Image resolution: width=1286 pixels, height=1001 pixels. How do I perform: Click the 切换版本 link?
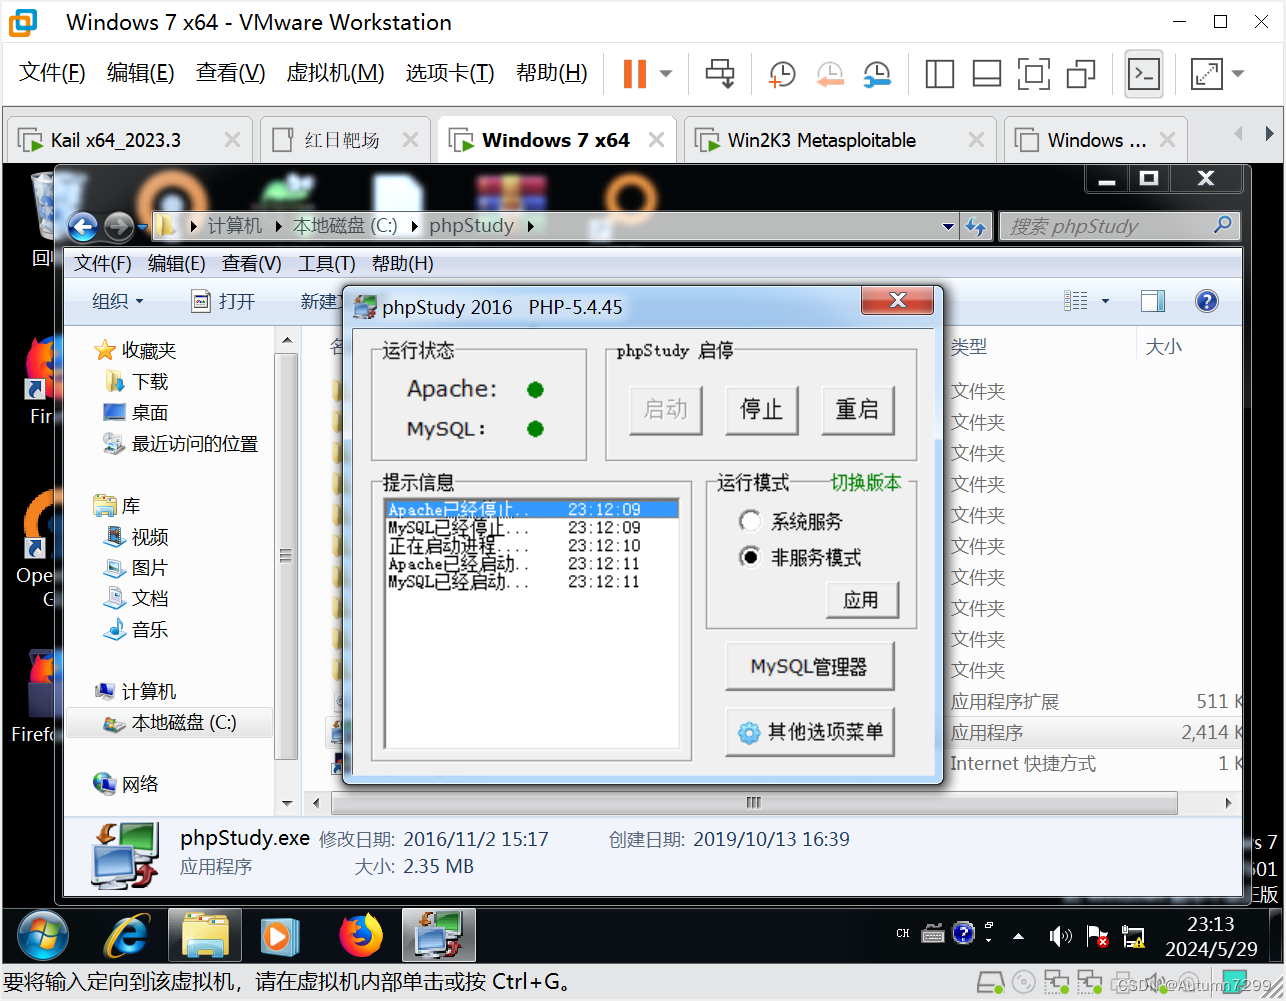866,483
